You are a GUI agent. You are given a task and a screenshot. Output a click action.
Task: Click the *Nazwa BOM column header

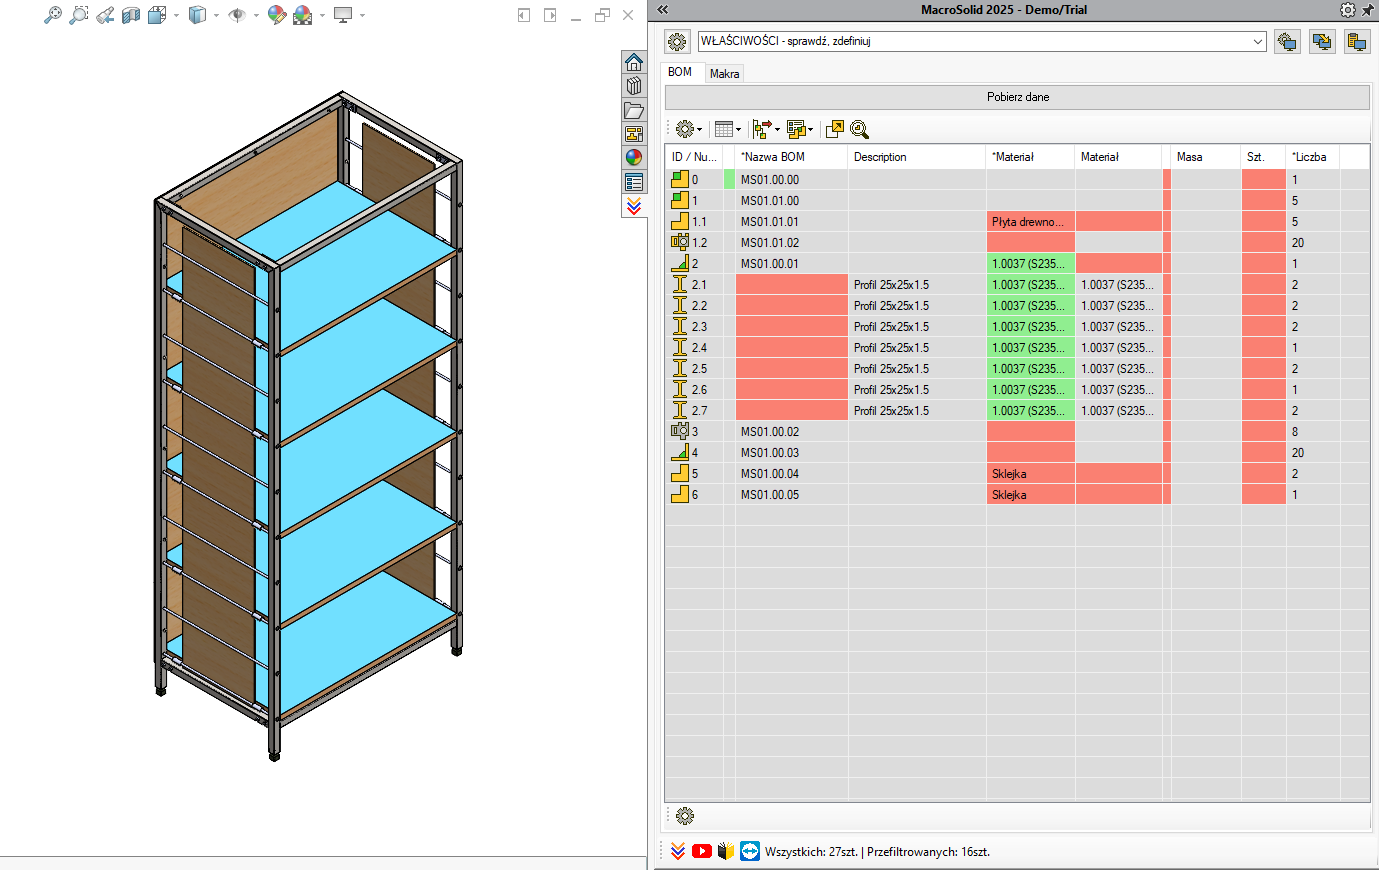792,157
